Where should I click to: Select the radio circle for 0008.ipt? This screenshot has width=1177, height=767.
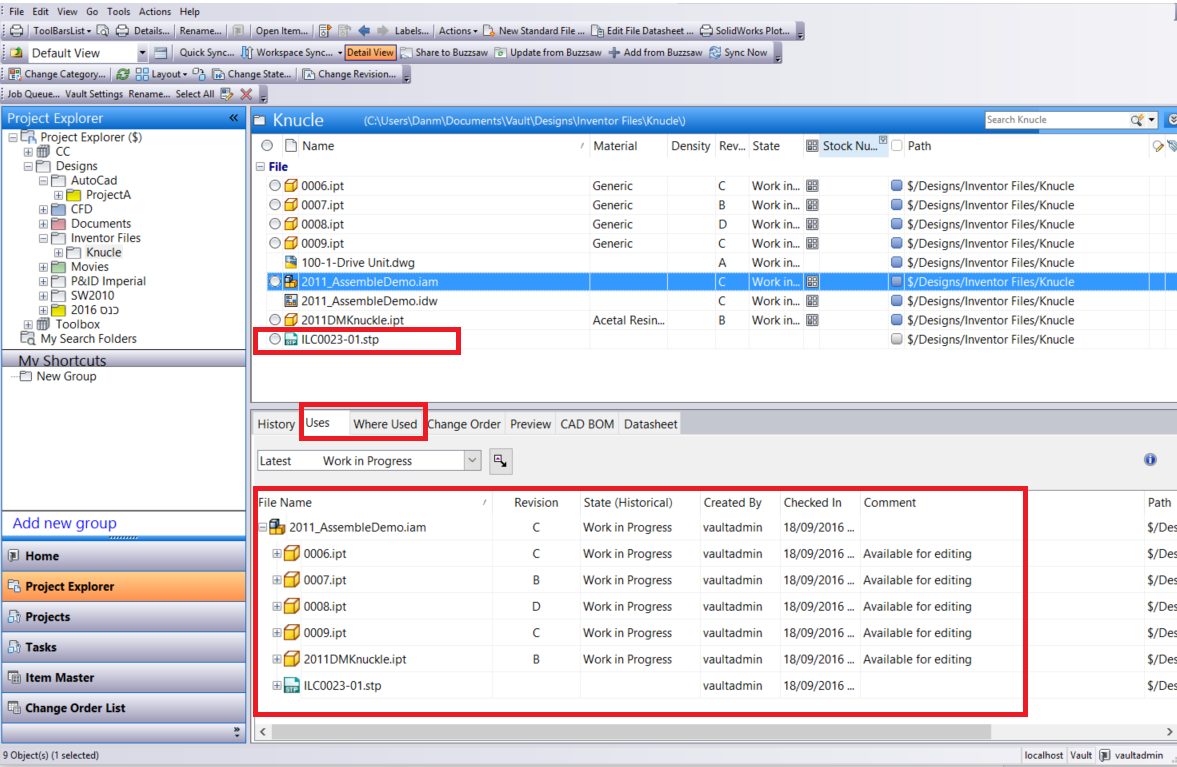tap(275, 224)
